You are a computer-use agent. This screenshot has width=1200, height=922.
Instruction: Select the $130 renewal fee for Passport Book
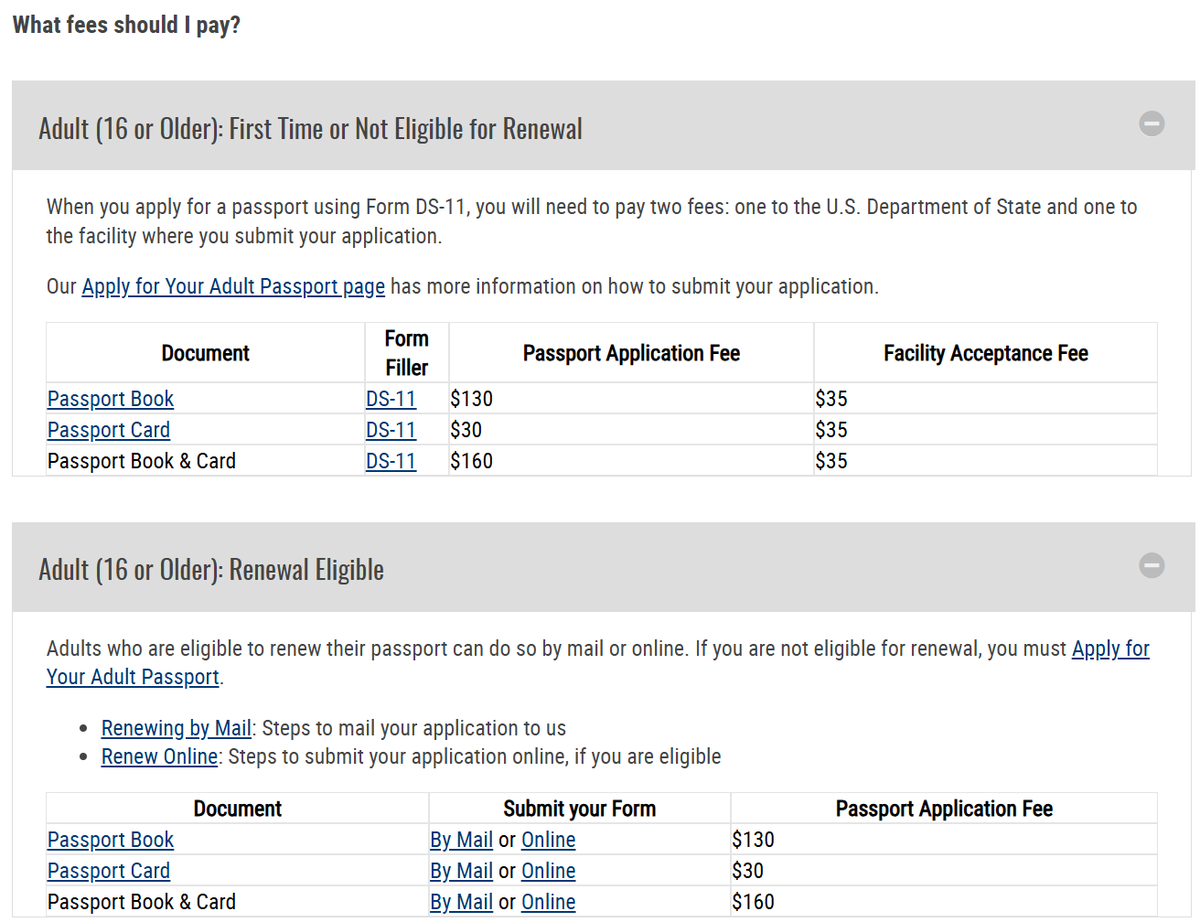pyautogui.click(x=753, y=840)
